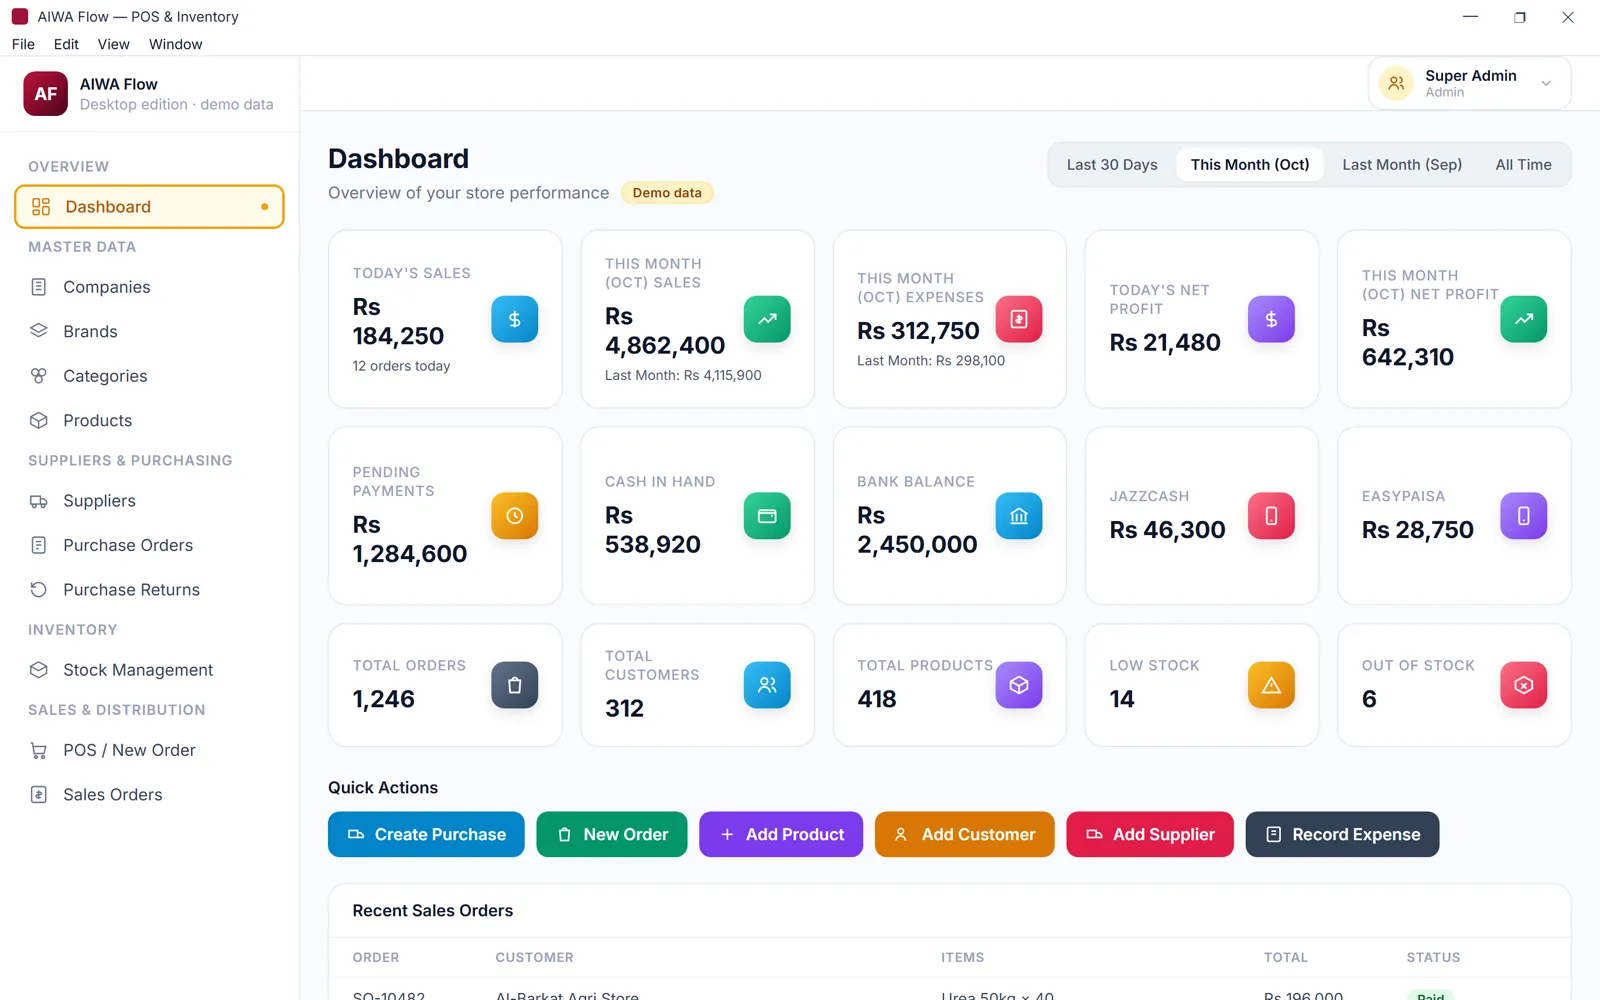Screen dimensions: 1600x1000
Task: Open POS / New Order in sidebar
Action: (x=149, y=750)
